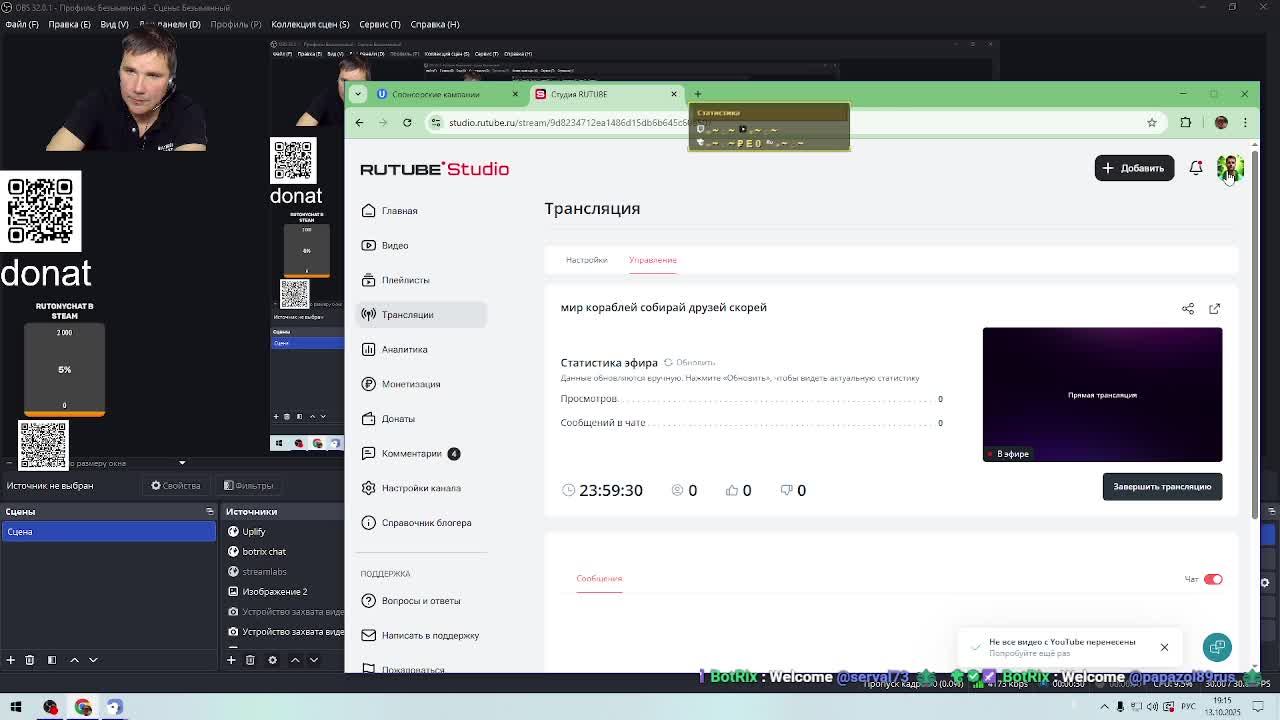Select the Сообщения tab
The image size is (1280, 720).
(x=599, y=579)
